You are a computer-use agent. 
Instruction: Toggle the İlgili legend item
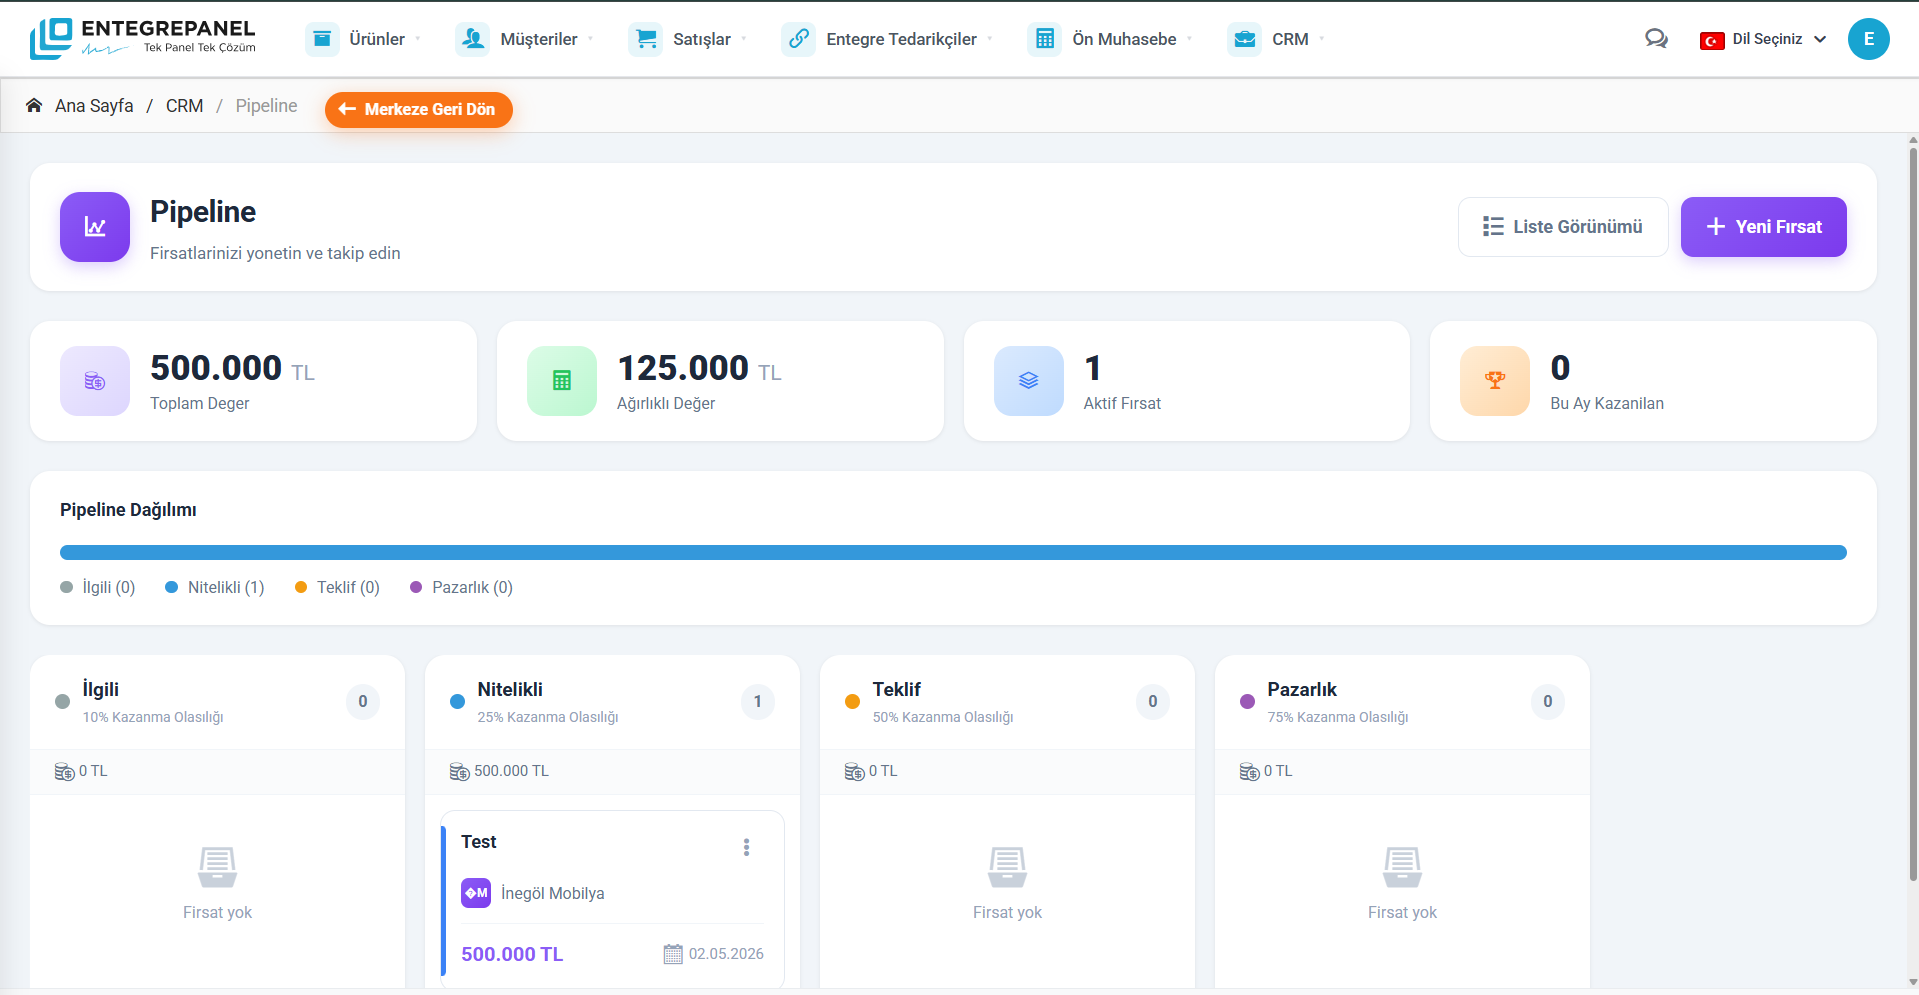97,587
